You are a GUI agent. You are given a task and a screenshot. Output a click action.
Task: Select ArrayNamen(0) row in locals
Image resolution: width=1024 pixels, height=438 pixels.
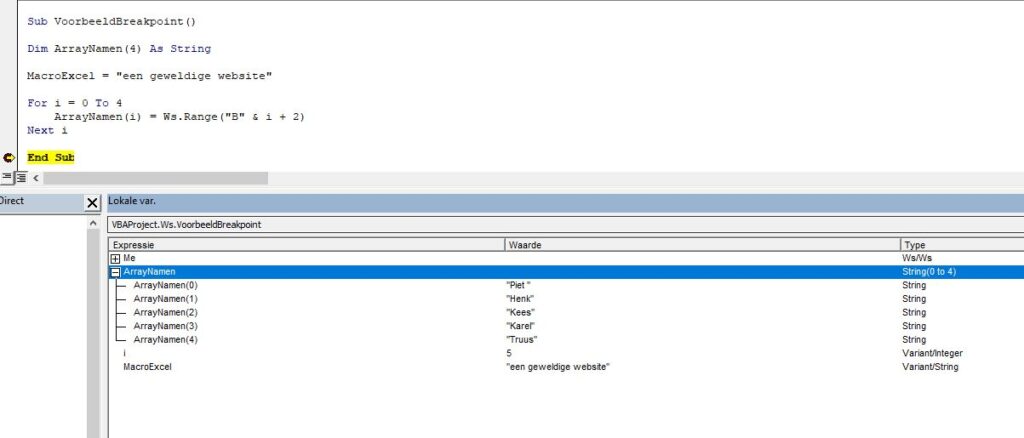pos(165,285)
